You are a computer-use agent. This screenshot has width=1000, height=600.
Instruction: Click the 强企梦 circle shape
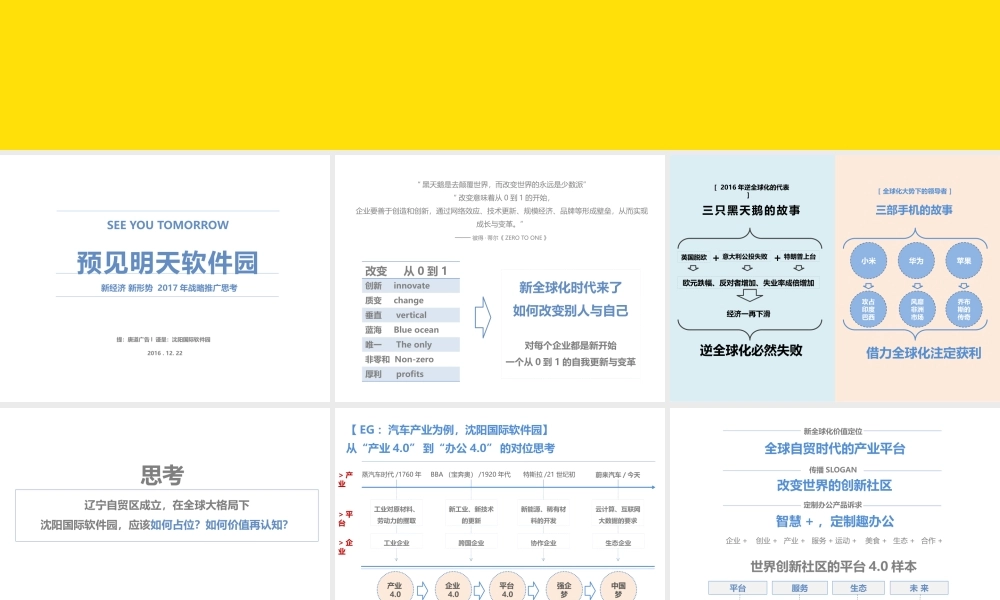tap(564, 588)
